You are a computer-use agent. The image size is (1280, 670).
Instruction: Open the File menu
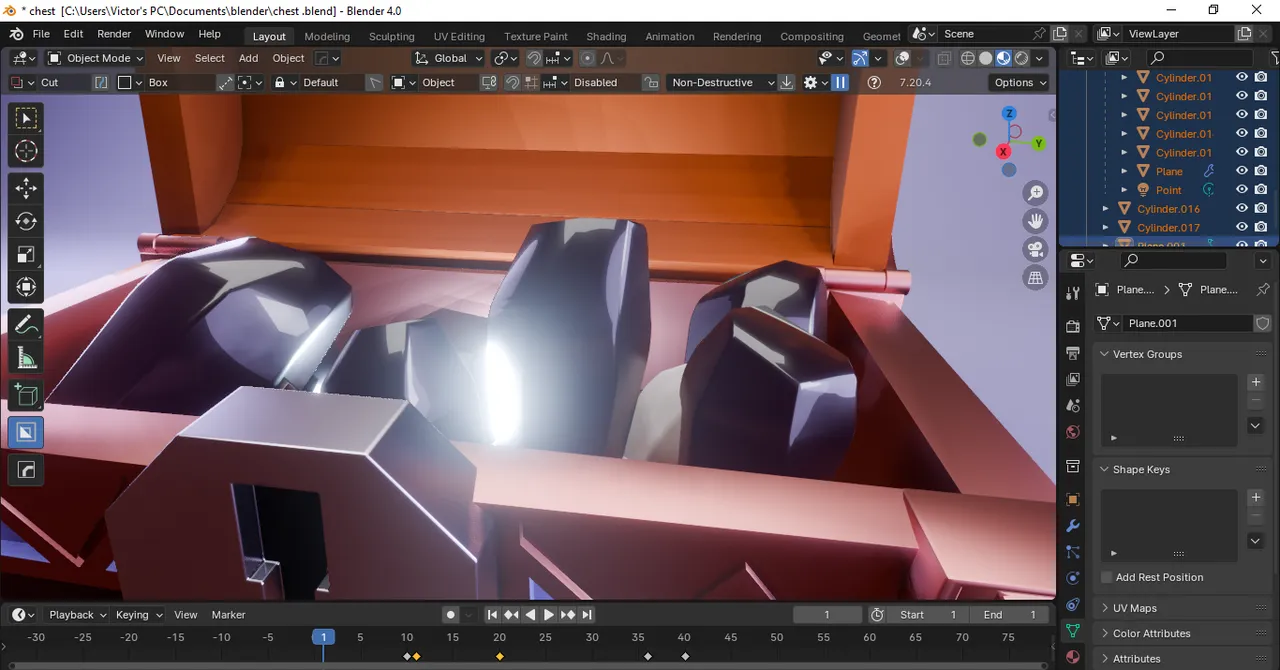(x=41, y=34)
